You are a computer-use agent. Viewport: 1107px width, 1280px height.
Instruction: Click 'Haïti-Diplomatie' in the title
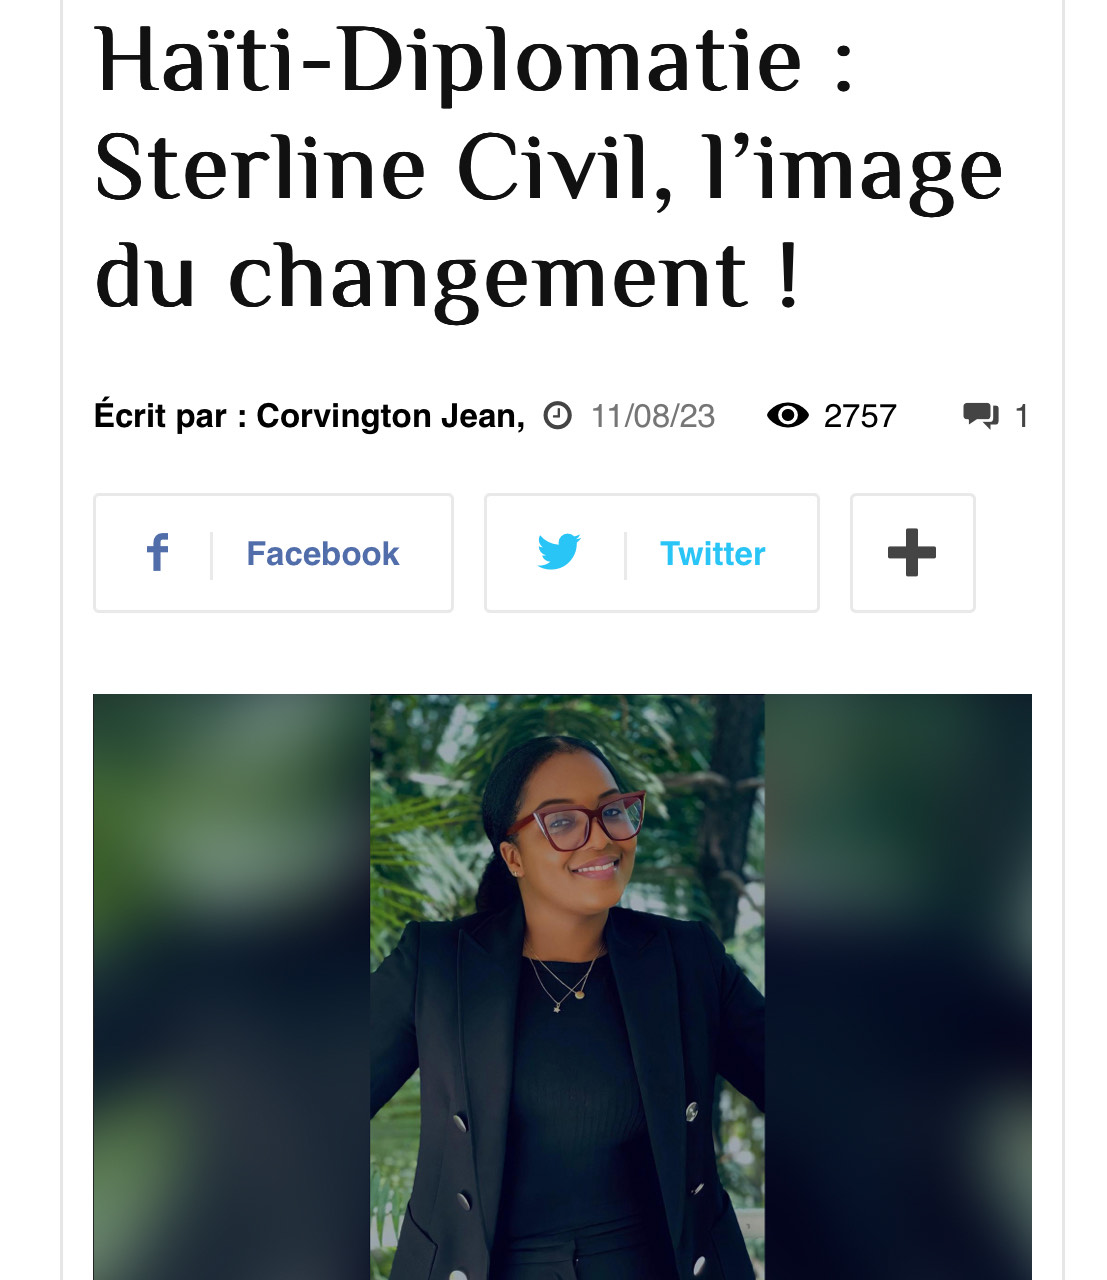[x=448, y=62]
